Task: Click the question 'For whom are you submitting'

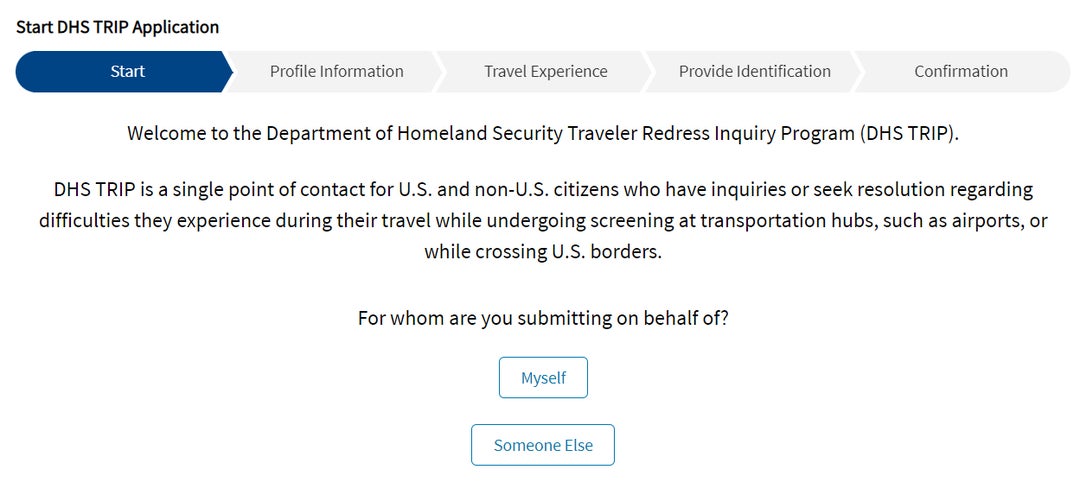Action: tap(543, 319)
